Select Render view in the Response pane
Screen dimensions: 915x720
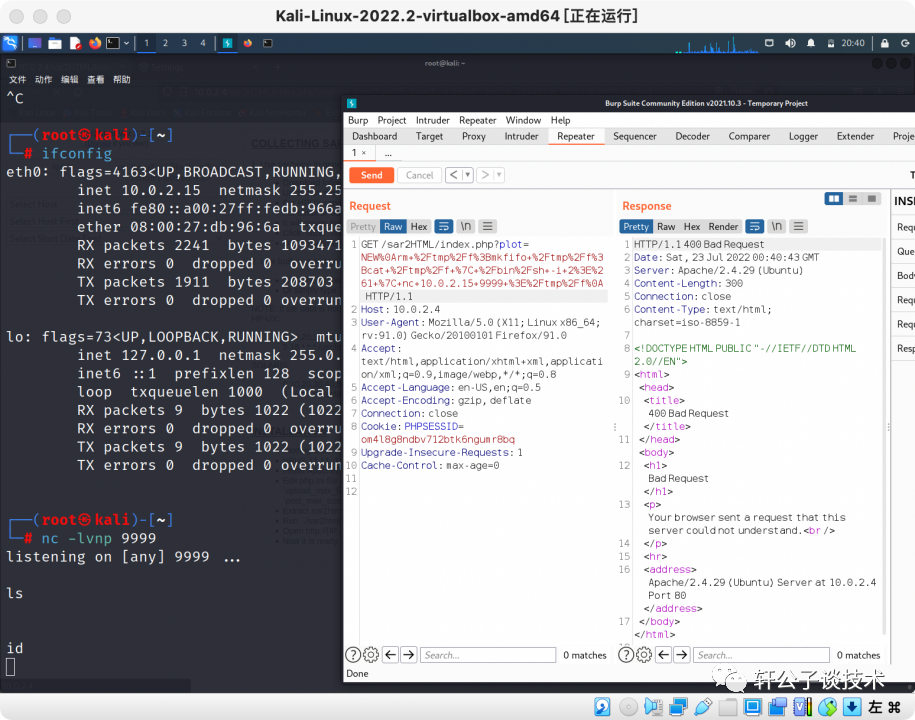click(x=723, y=226)
